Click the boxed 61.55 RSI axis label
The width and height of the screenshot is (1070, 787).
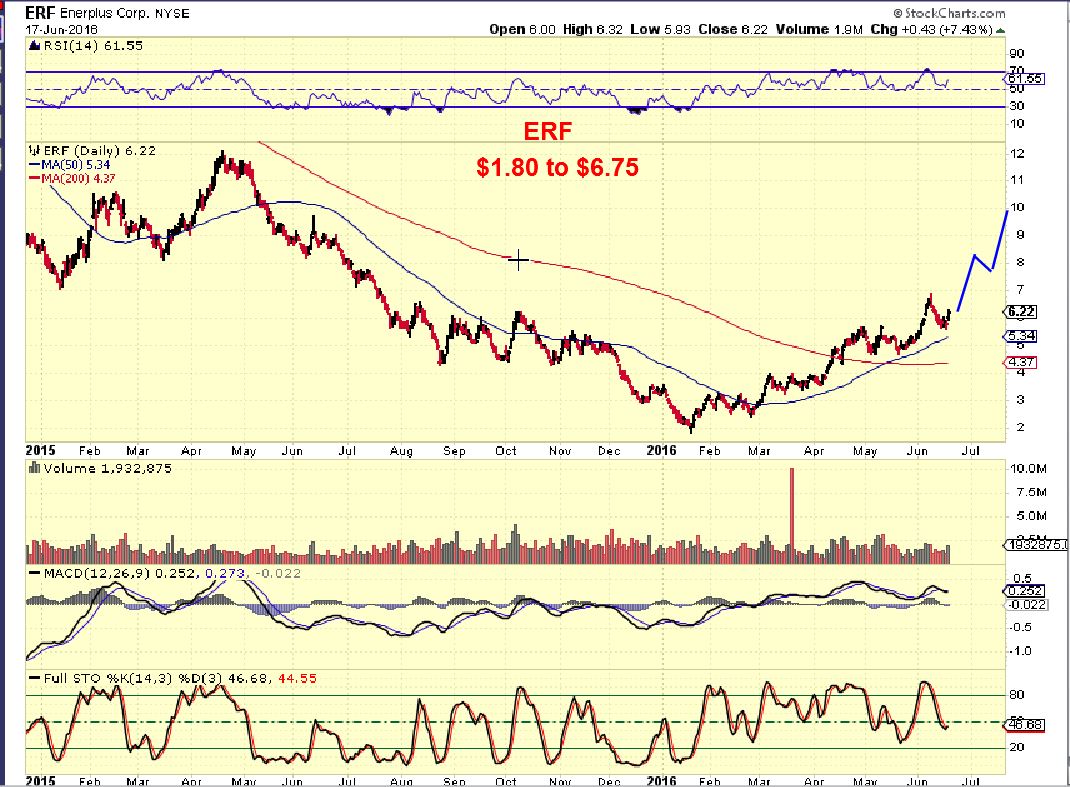(x=1025, y=78)
